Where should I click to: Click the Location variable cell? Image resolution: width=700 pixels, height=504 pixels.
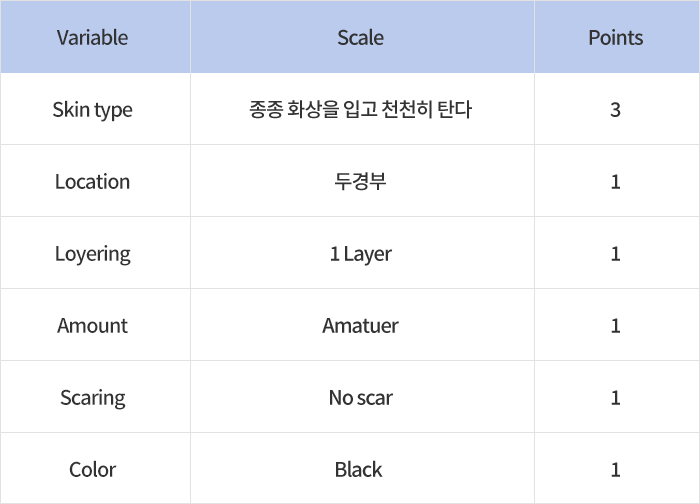point(92,182)
